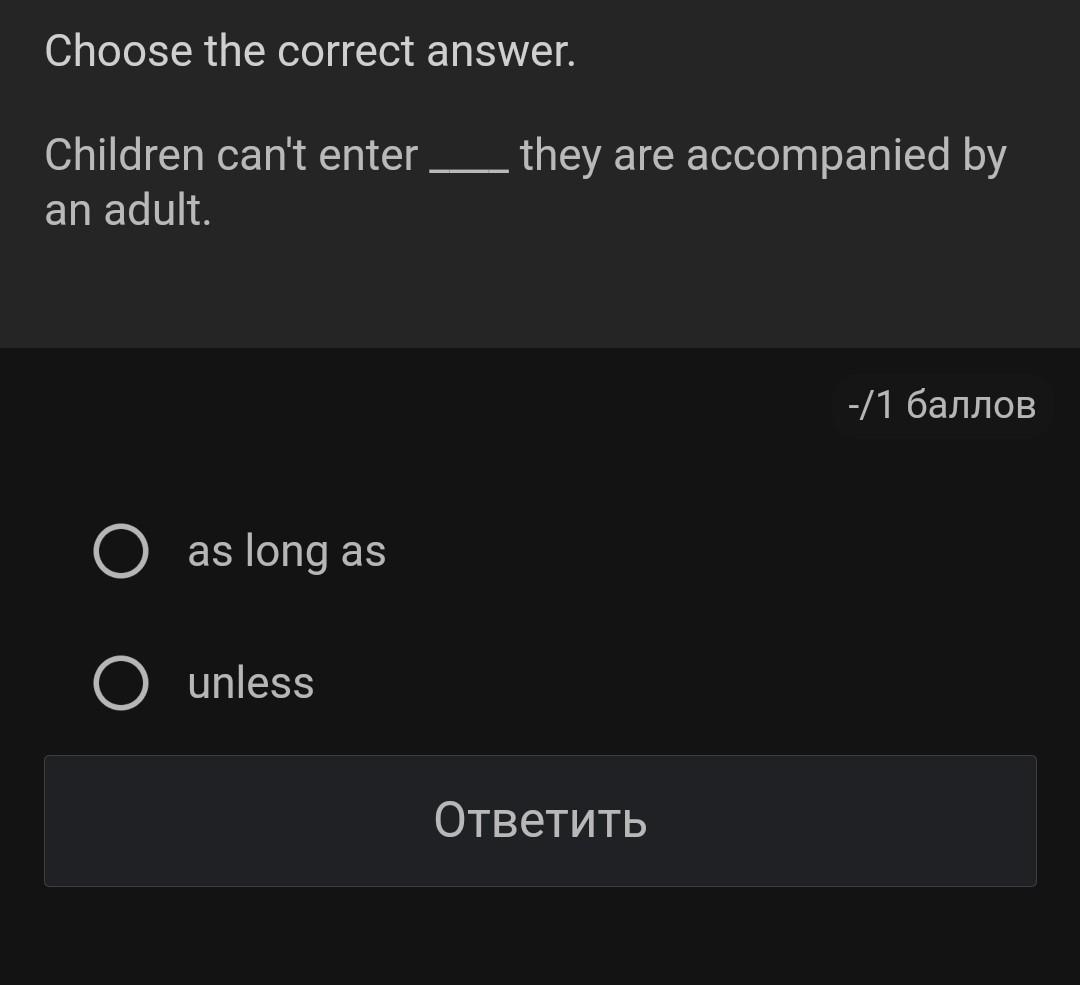The width and height of the screenshot is (1080, 985).
Task: Click the word "are" in the question
Action: click(644, 157)
